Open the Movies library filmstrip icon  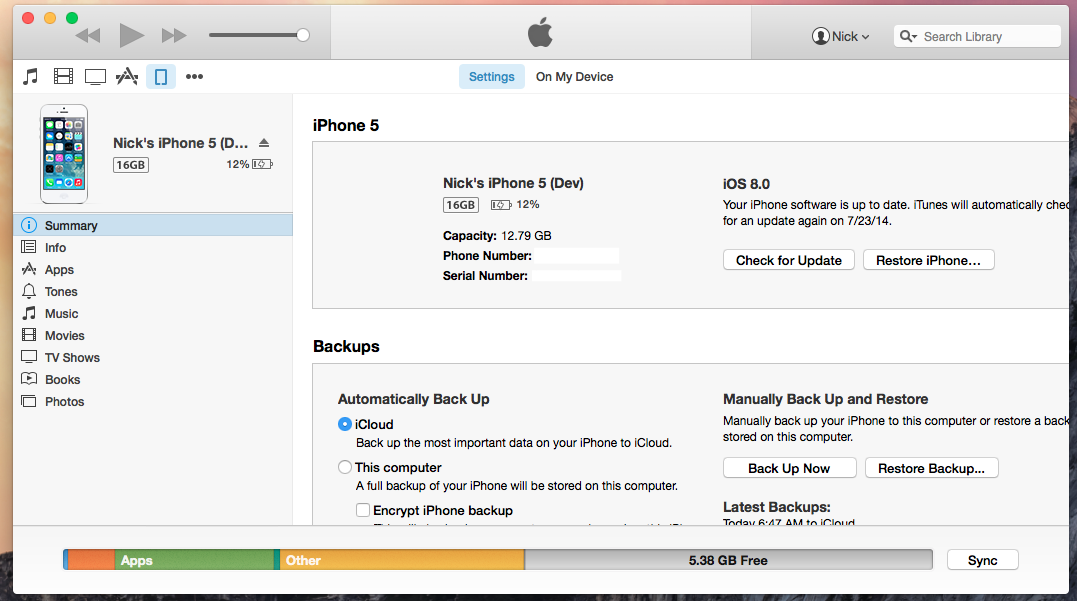click(63, 76)
